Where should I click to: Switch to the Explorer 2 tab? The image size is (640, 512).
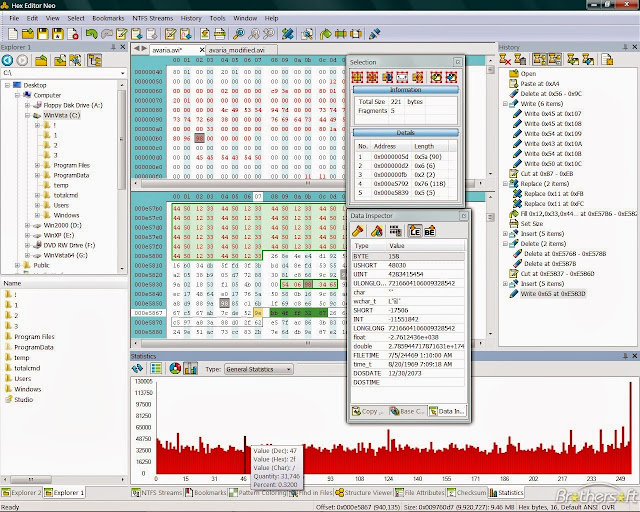click(21, 492)
